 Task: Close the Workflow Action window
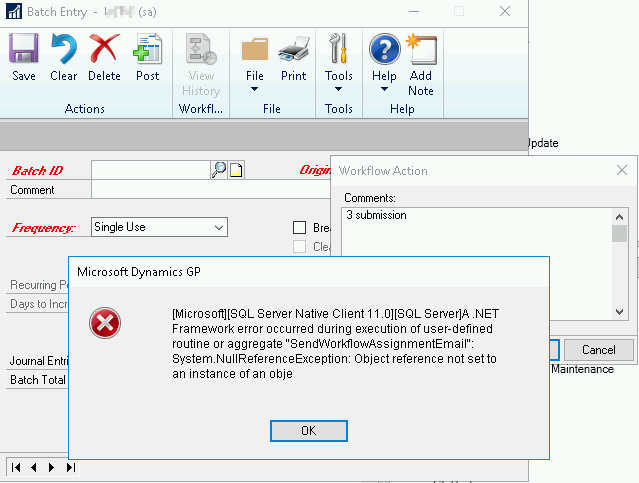[622, 170]
